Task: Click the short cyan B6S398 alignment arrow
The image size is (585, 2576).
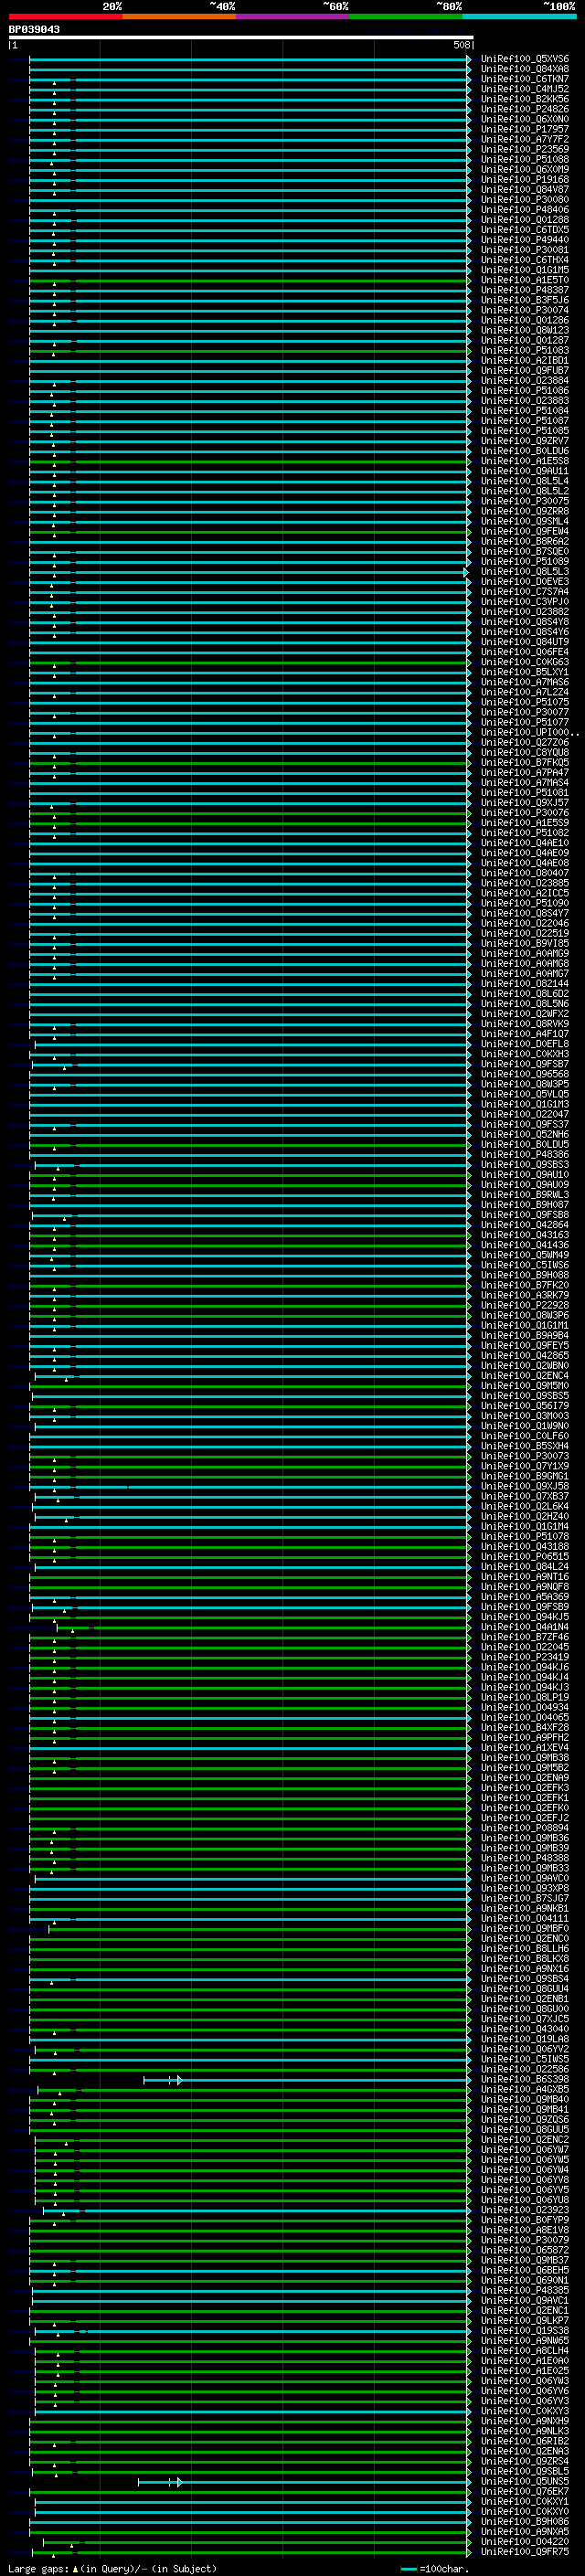Action: pyautogui.click(x=162, y=2080)
